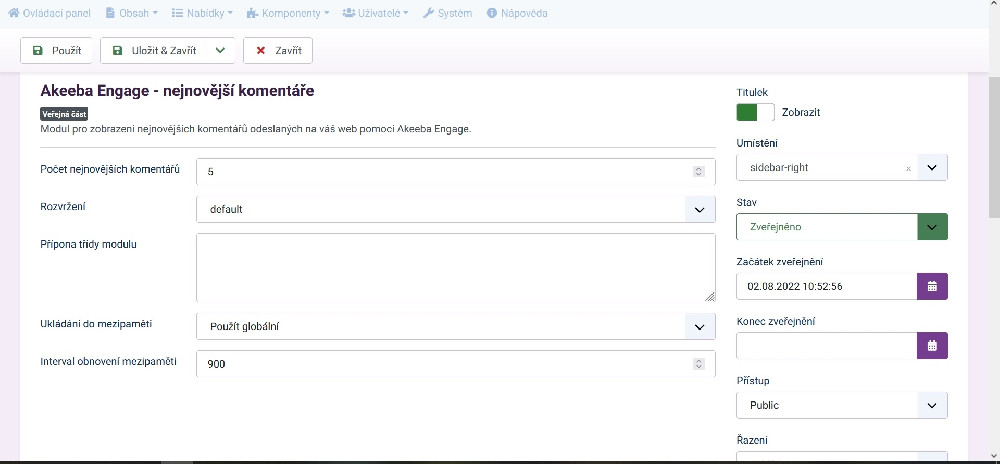
Task: Click the Nápověda help menu icon
Action: [x=492, y=14]
